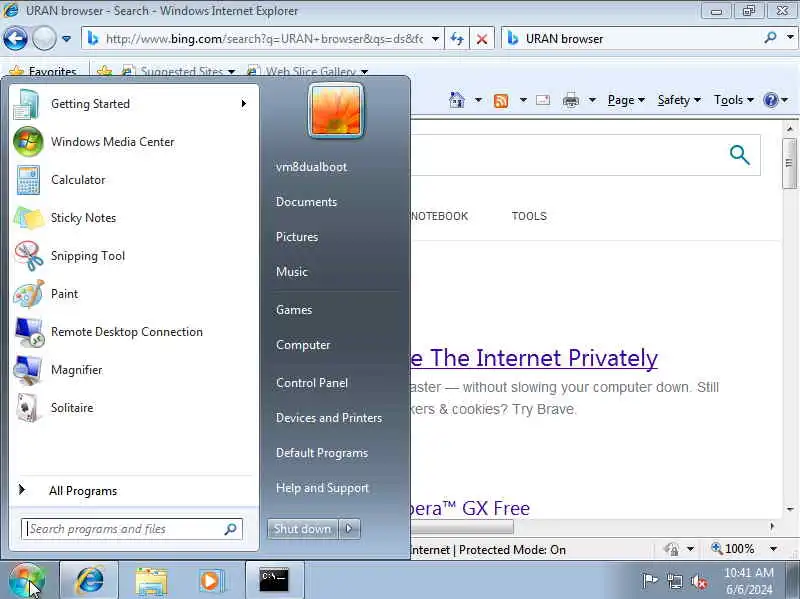Open the Tools menu in IE
800x599 pixels.
point(733,100)
